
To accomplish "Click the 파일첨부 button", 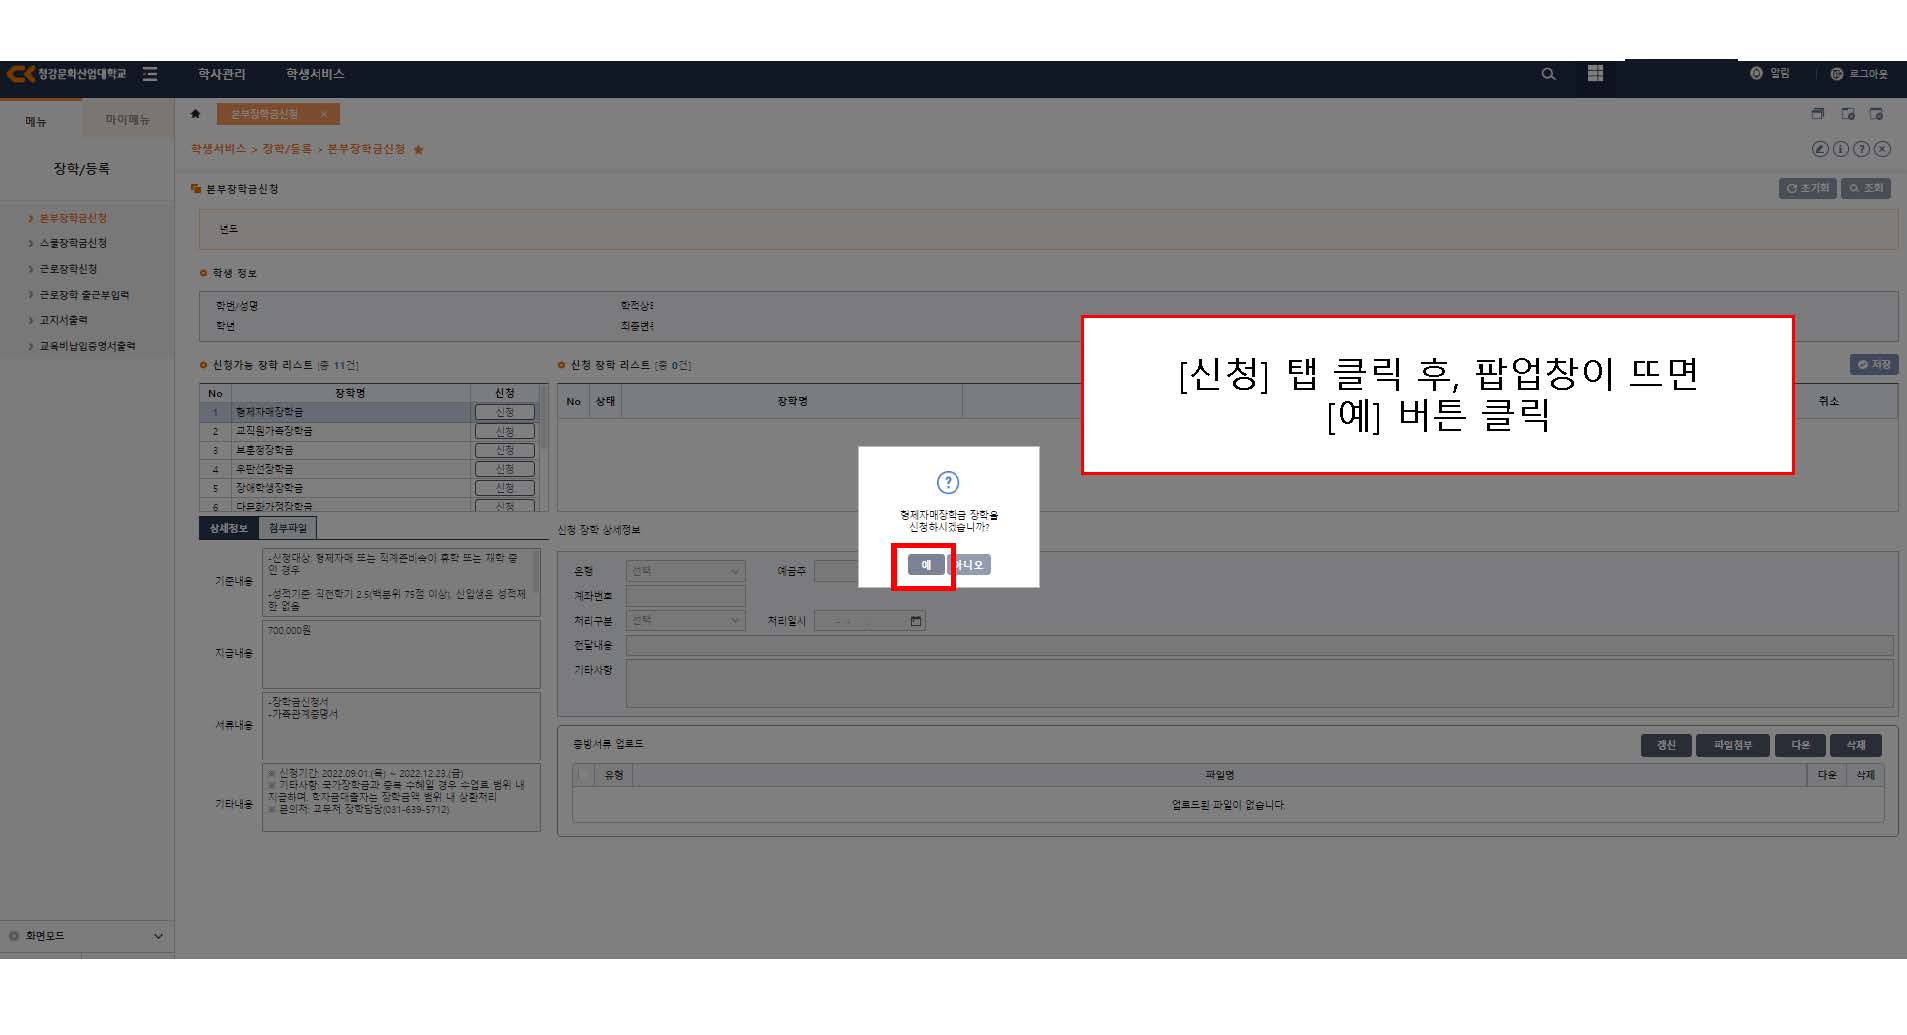I will click(1732, 745).
